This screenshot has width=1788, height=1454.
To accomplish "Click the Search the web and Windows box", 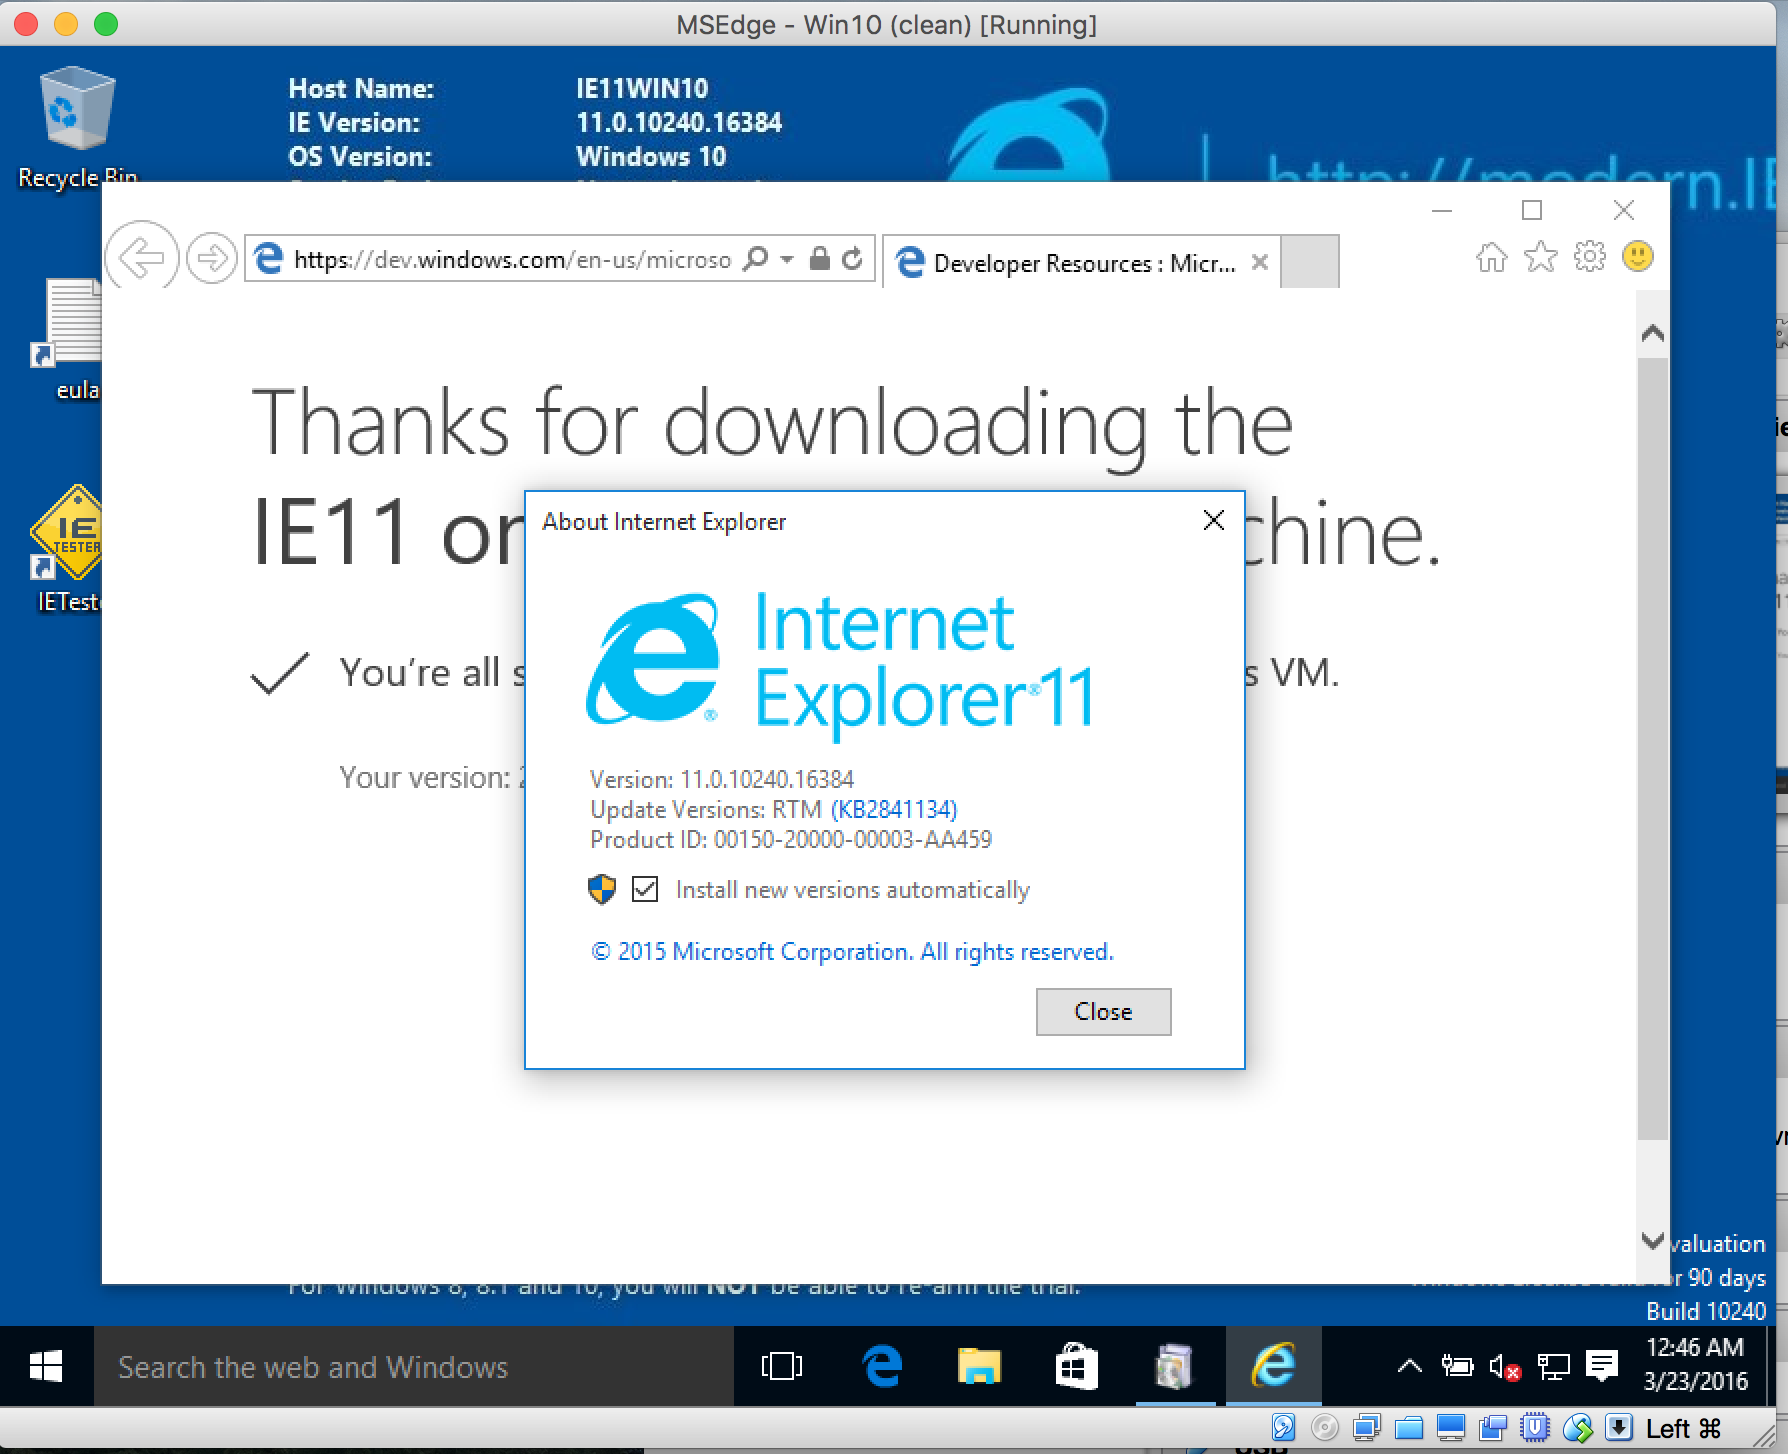I will pyautogui.click(x=413, y=1367).
